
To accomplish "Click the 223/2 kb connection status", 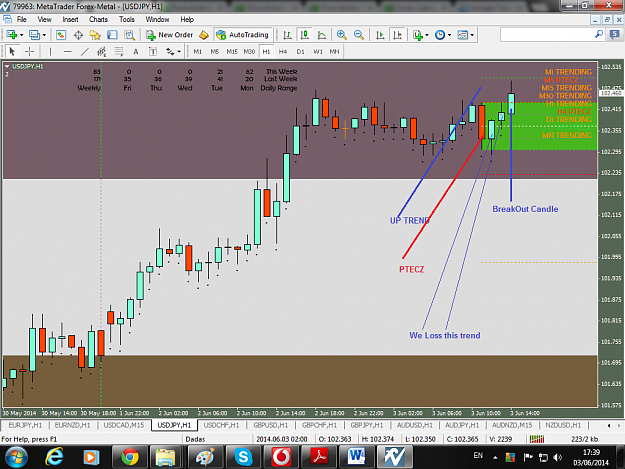I will [584, 439].
